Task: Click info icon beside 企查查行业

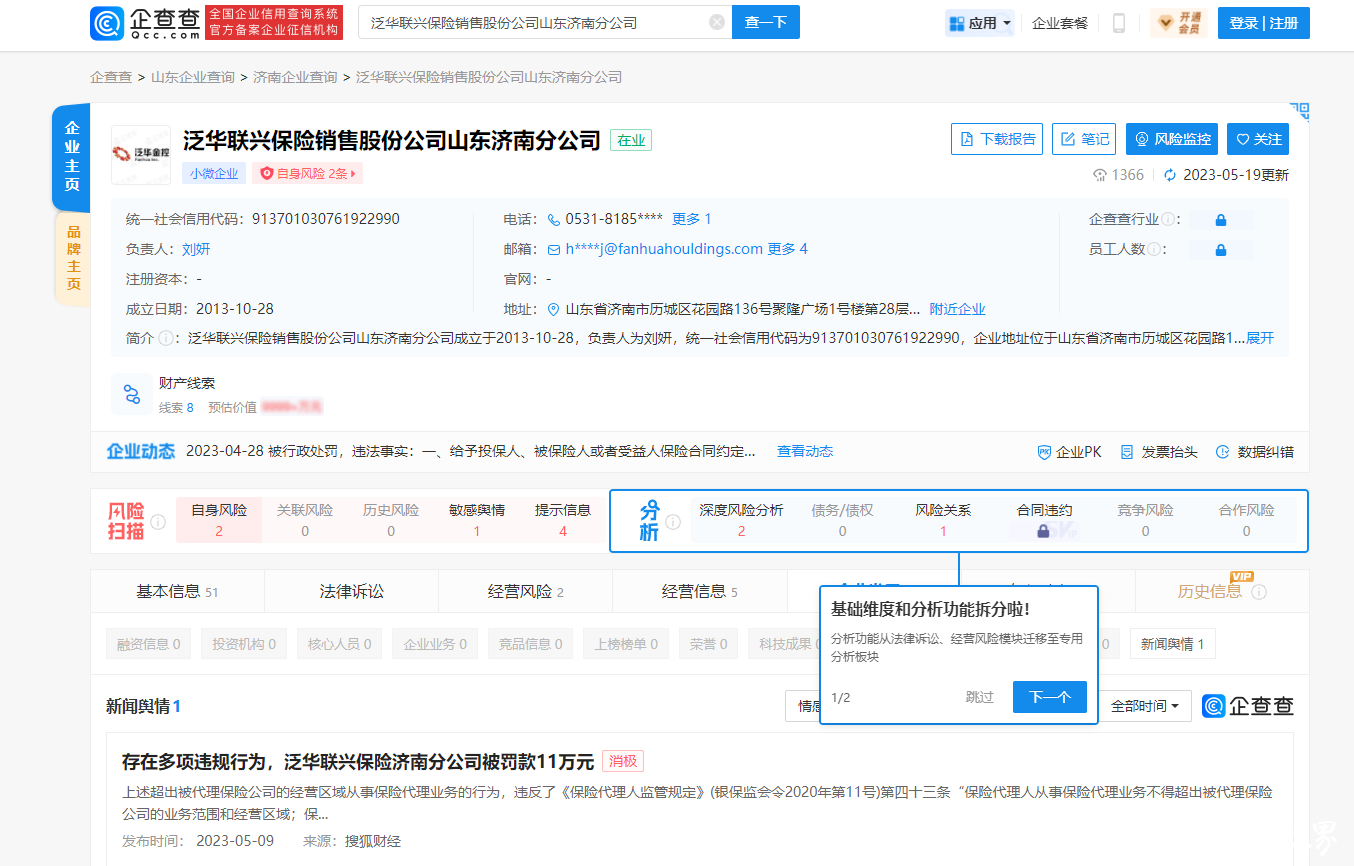Action: (1169, 219)
